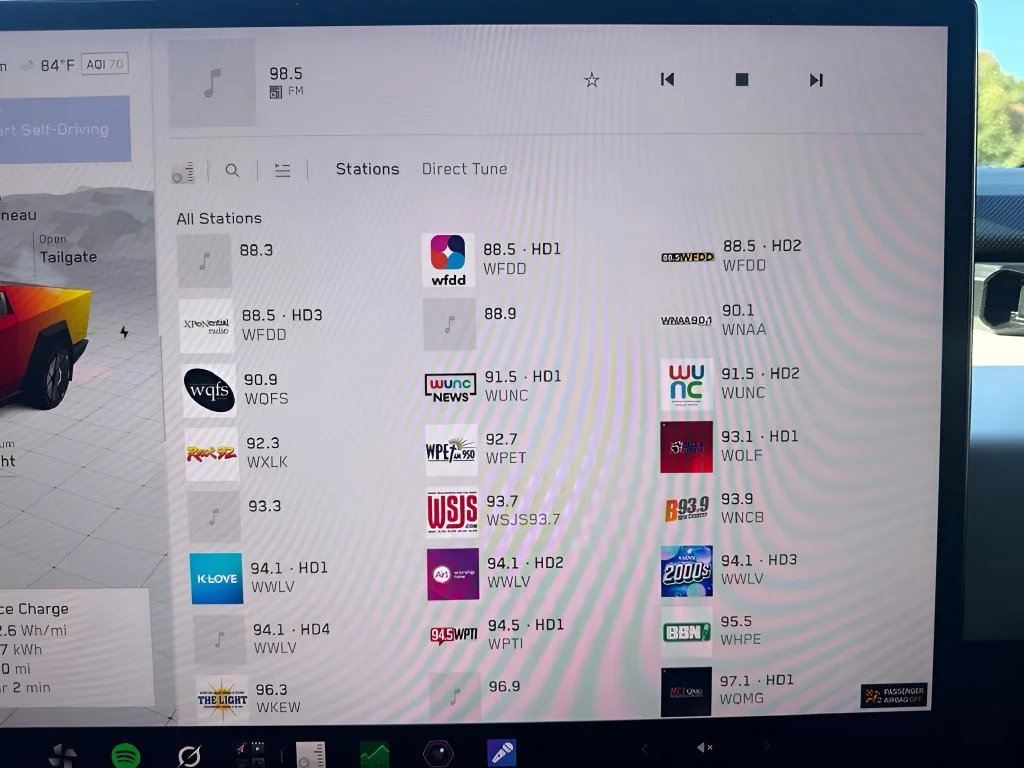Tap the AQI 70 air quality indicator
Image resolution: width=1024 pixels, height=768 pixels.
point(104,64)
